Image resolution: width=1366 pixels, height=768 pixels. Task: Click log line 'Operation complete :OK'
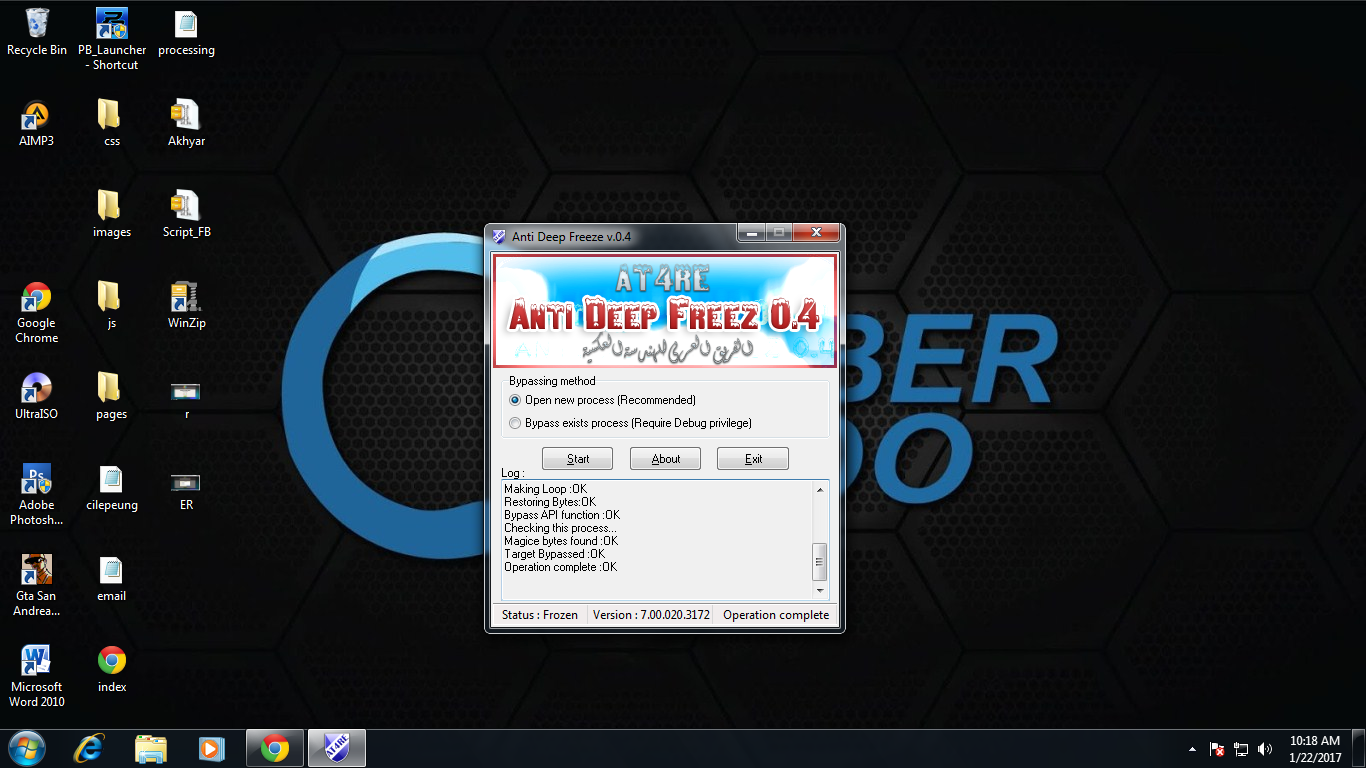[560, 567]
